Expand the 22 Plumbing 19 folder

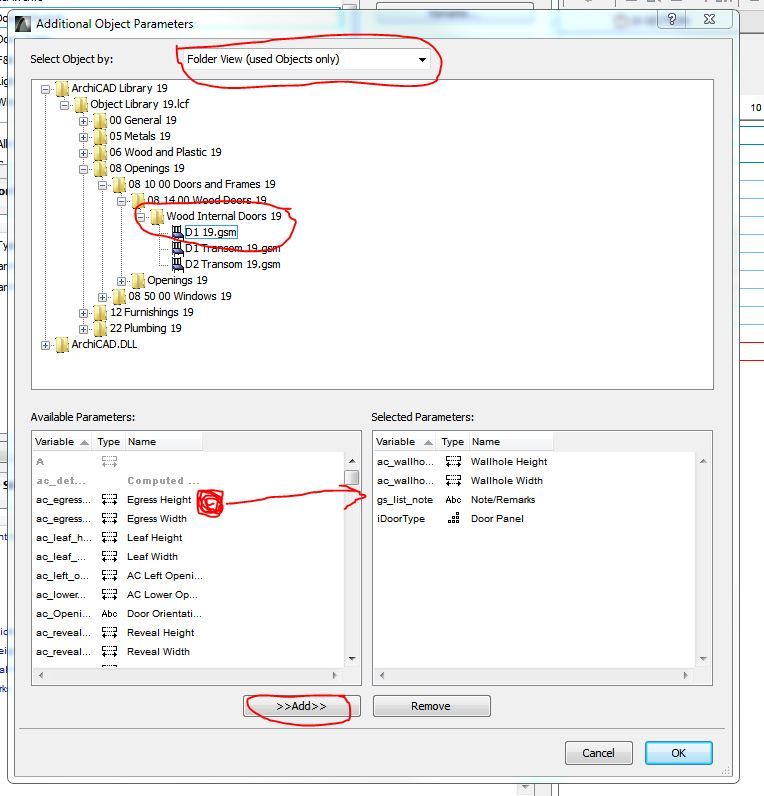(83, 329)
